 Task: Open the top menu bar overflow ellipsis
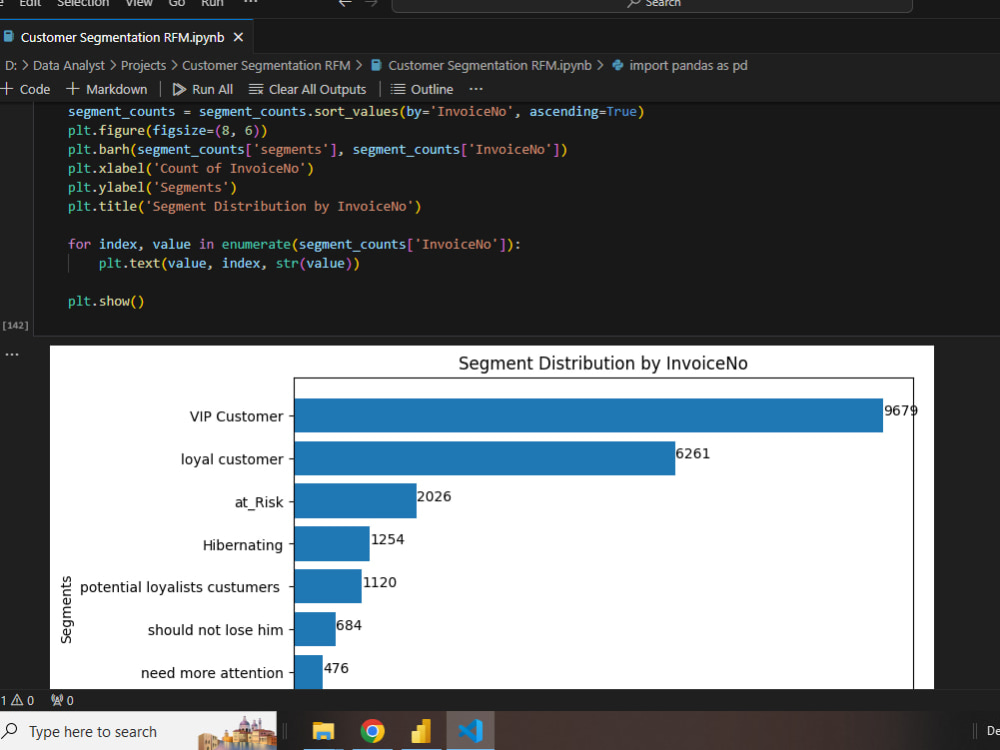251,2
